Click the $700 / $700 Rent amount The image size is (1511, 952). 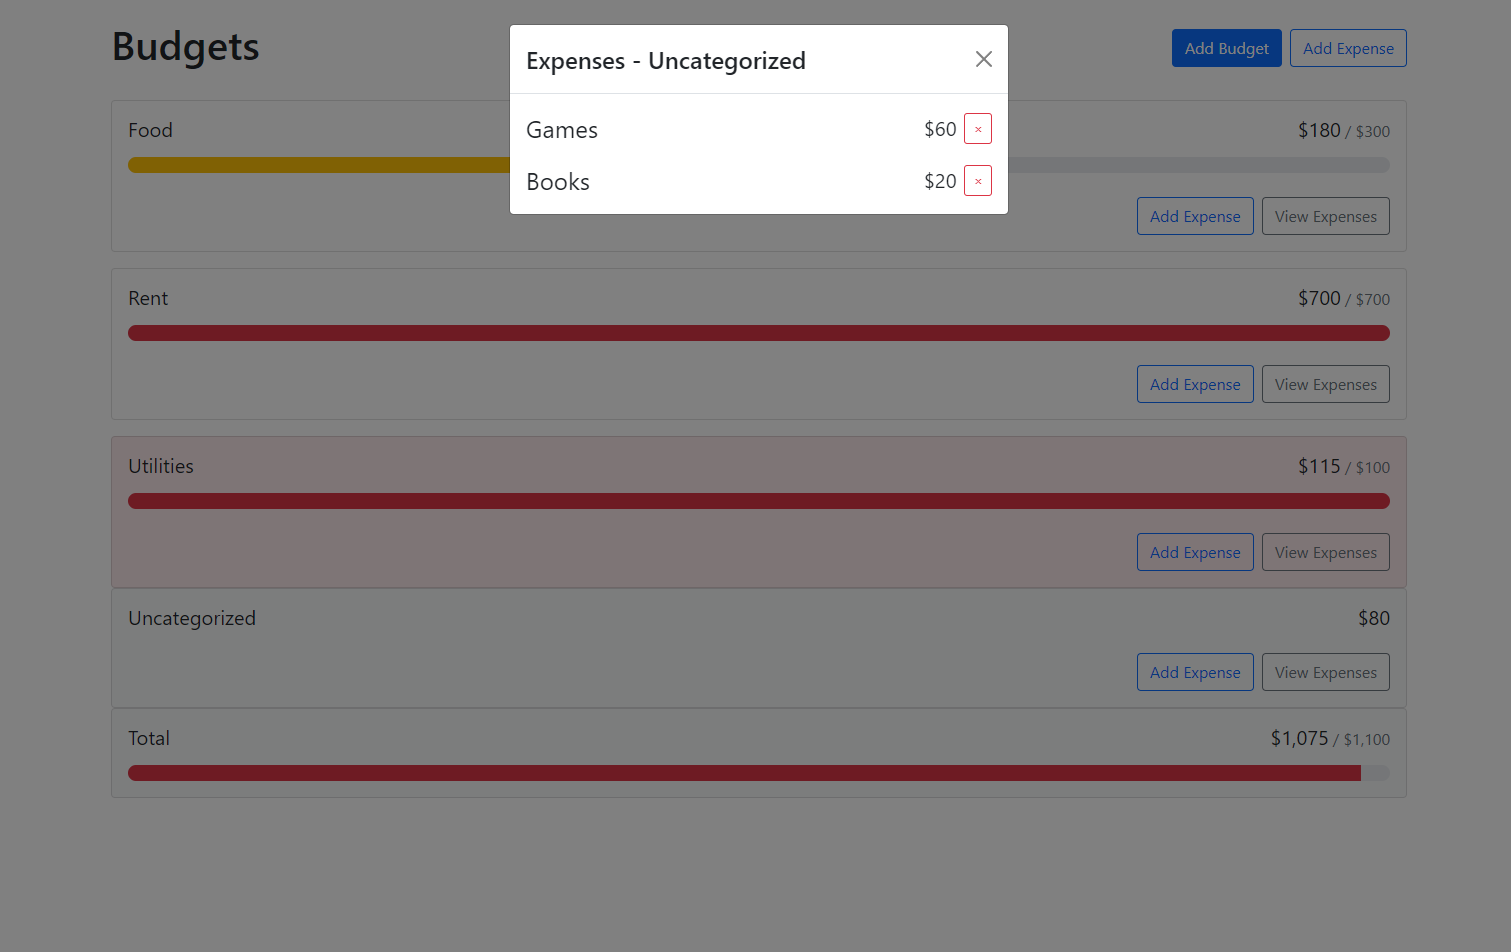pyautogui.click(x=1344, y=298)
